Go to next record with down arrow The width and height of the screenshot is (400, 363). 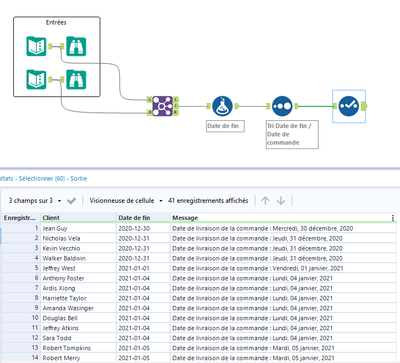coord(281,201)
